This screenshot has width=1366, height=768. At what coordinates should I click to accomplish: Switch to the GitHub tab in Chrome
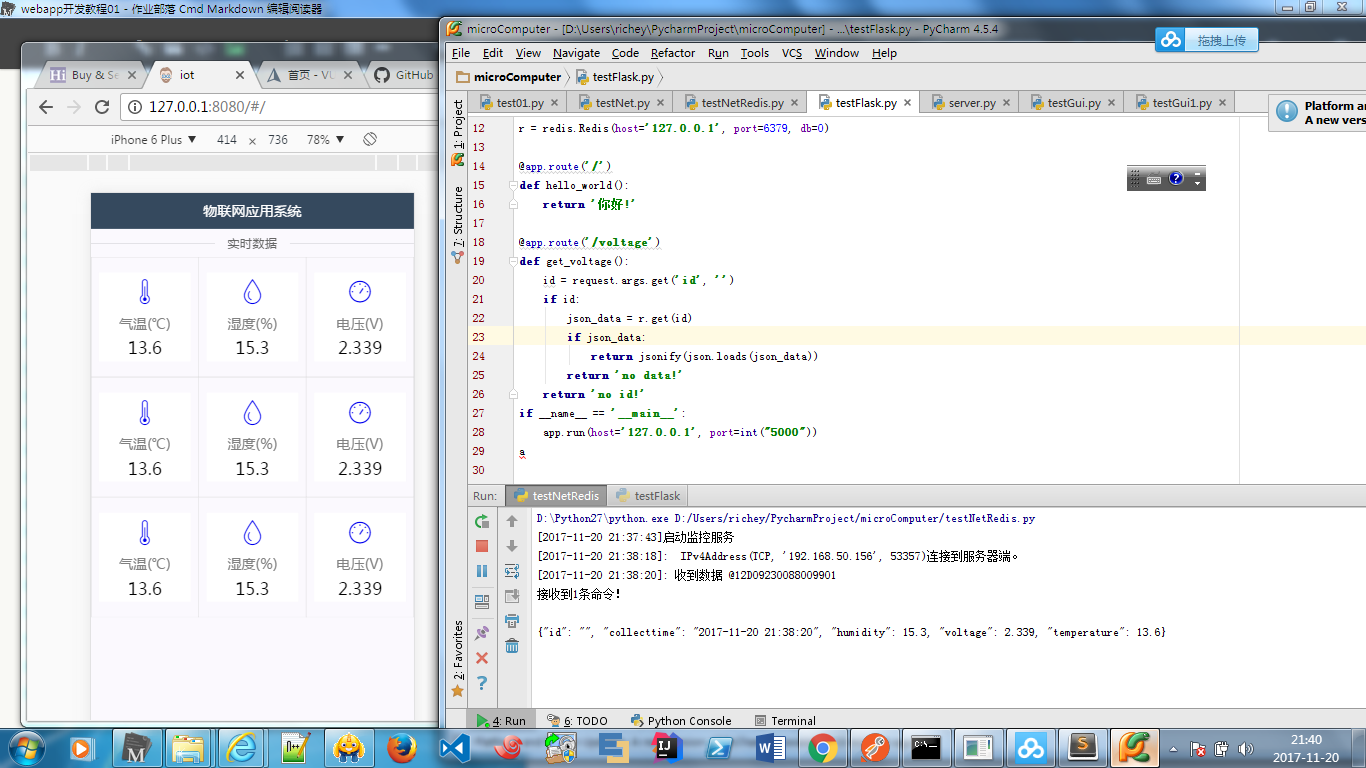(x=404, y=75)
